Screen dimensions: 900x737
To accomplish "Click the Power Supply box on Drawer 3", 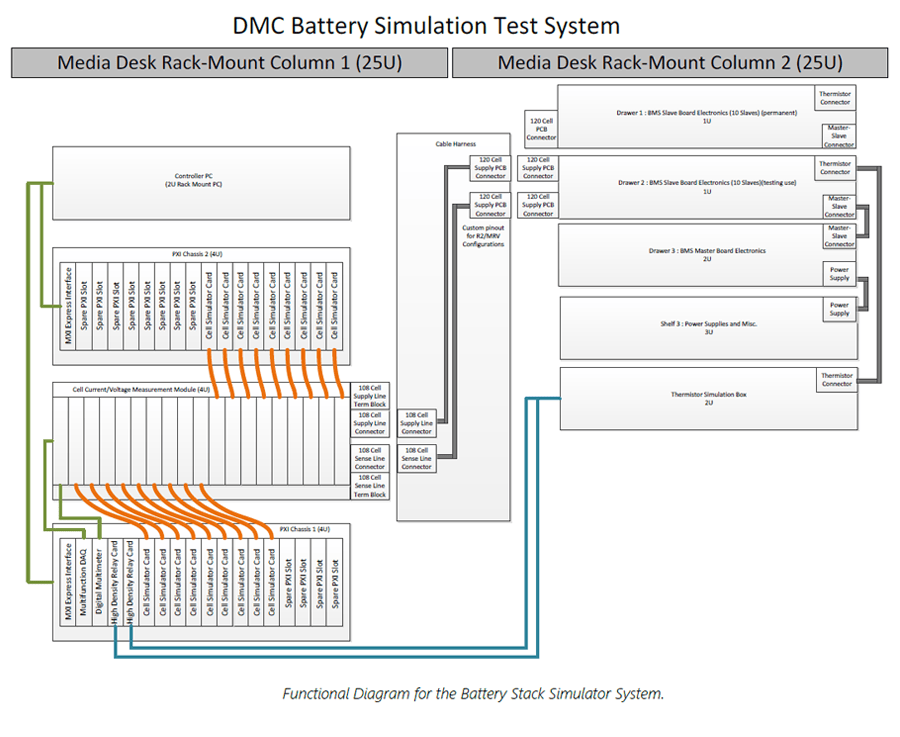I will pos(839,274).
